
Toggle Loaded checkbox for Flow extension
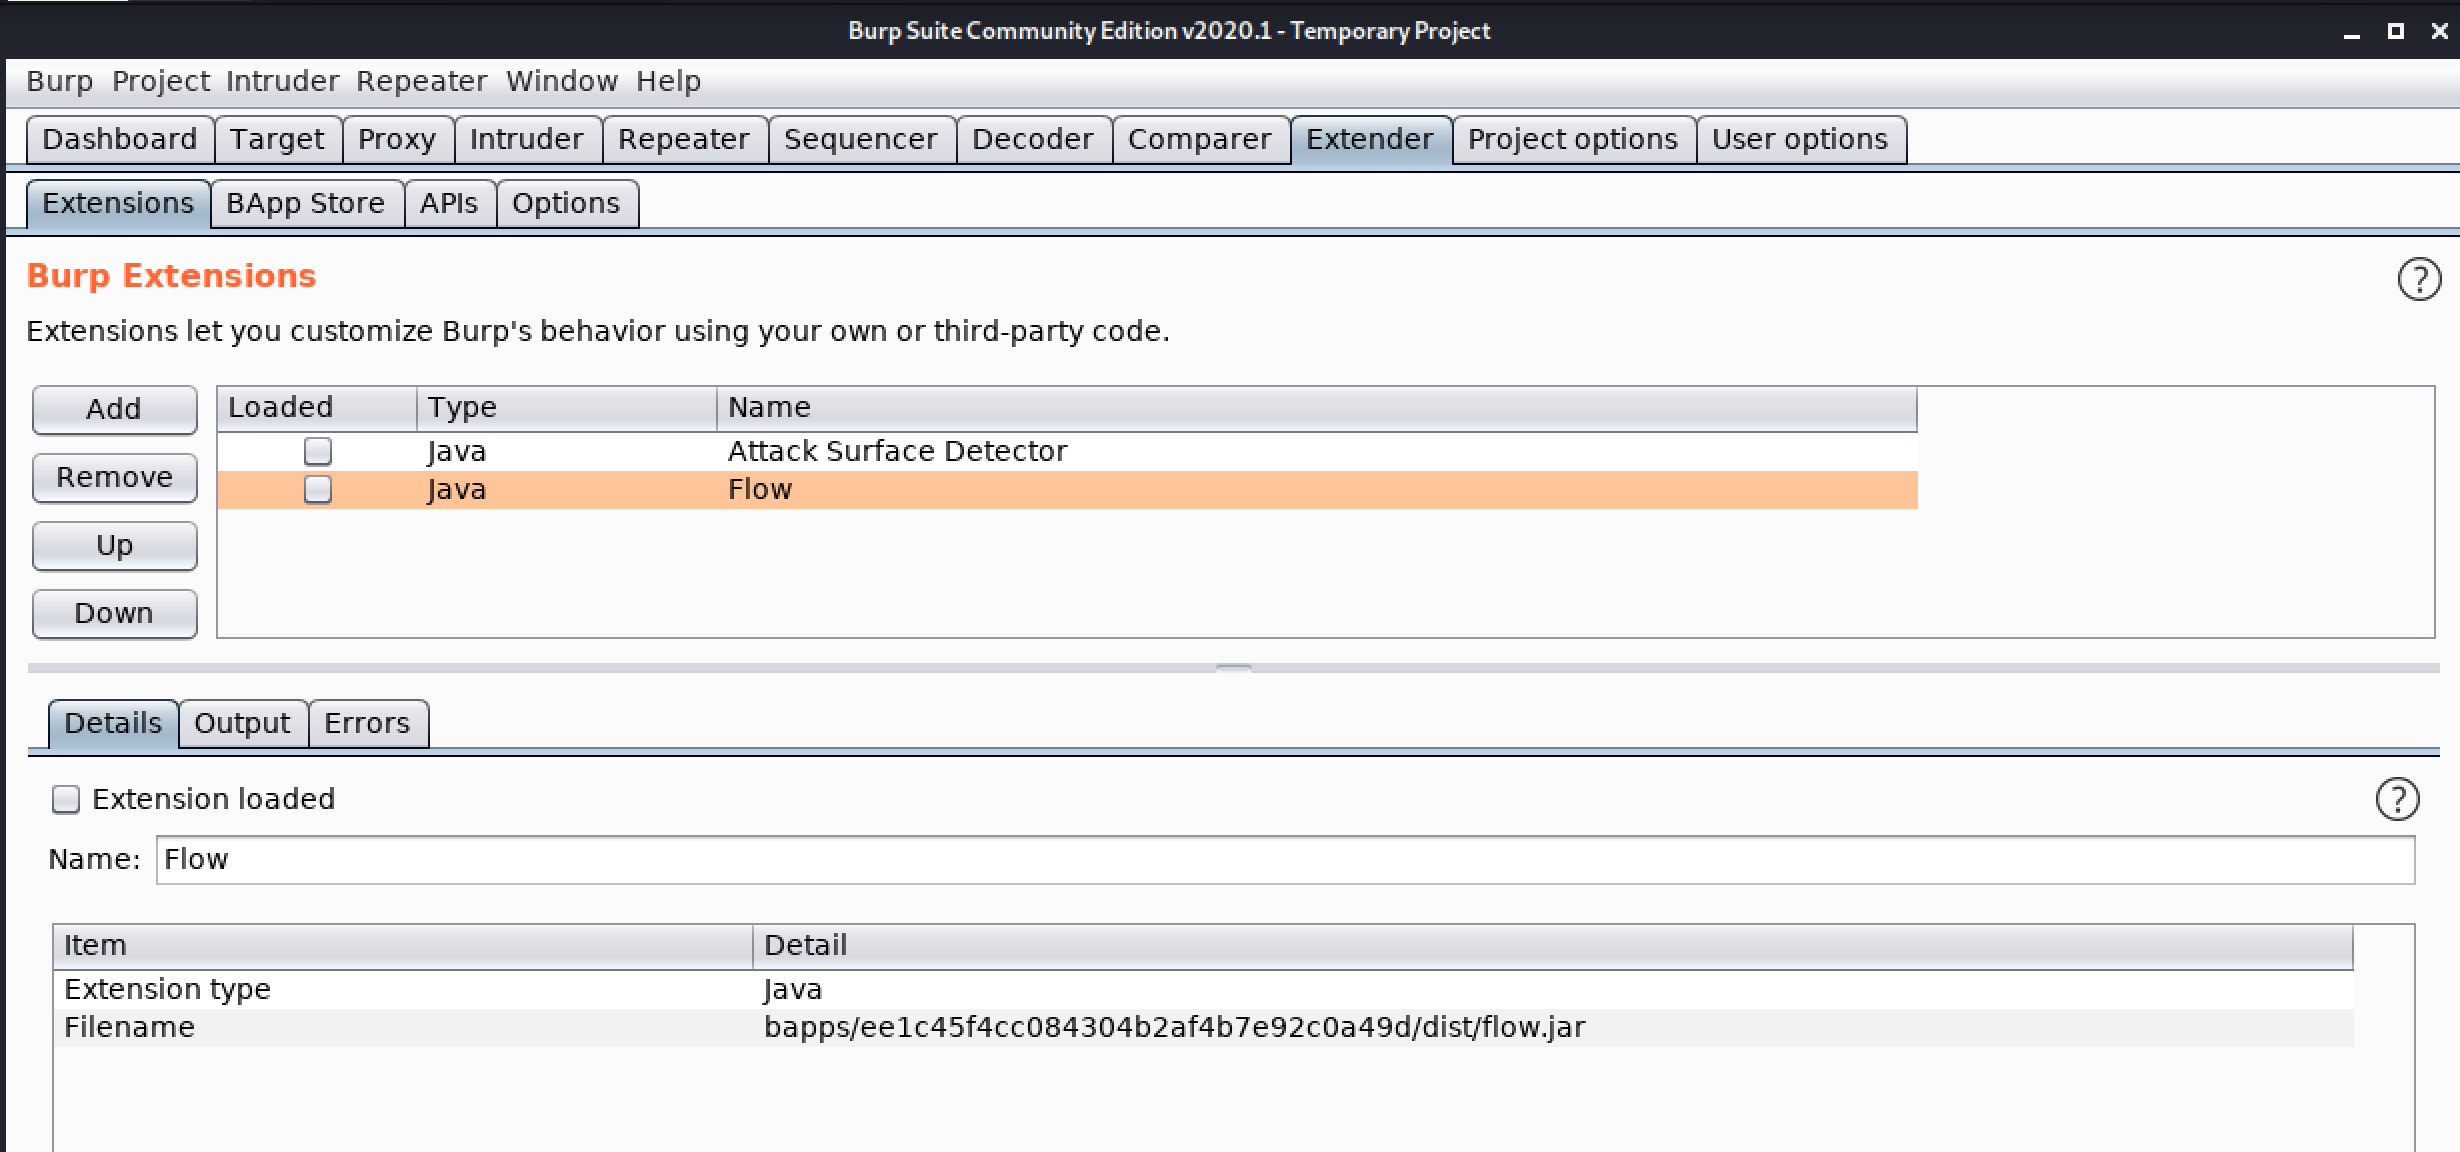pyautogui.click(x=318, y=490)
